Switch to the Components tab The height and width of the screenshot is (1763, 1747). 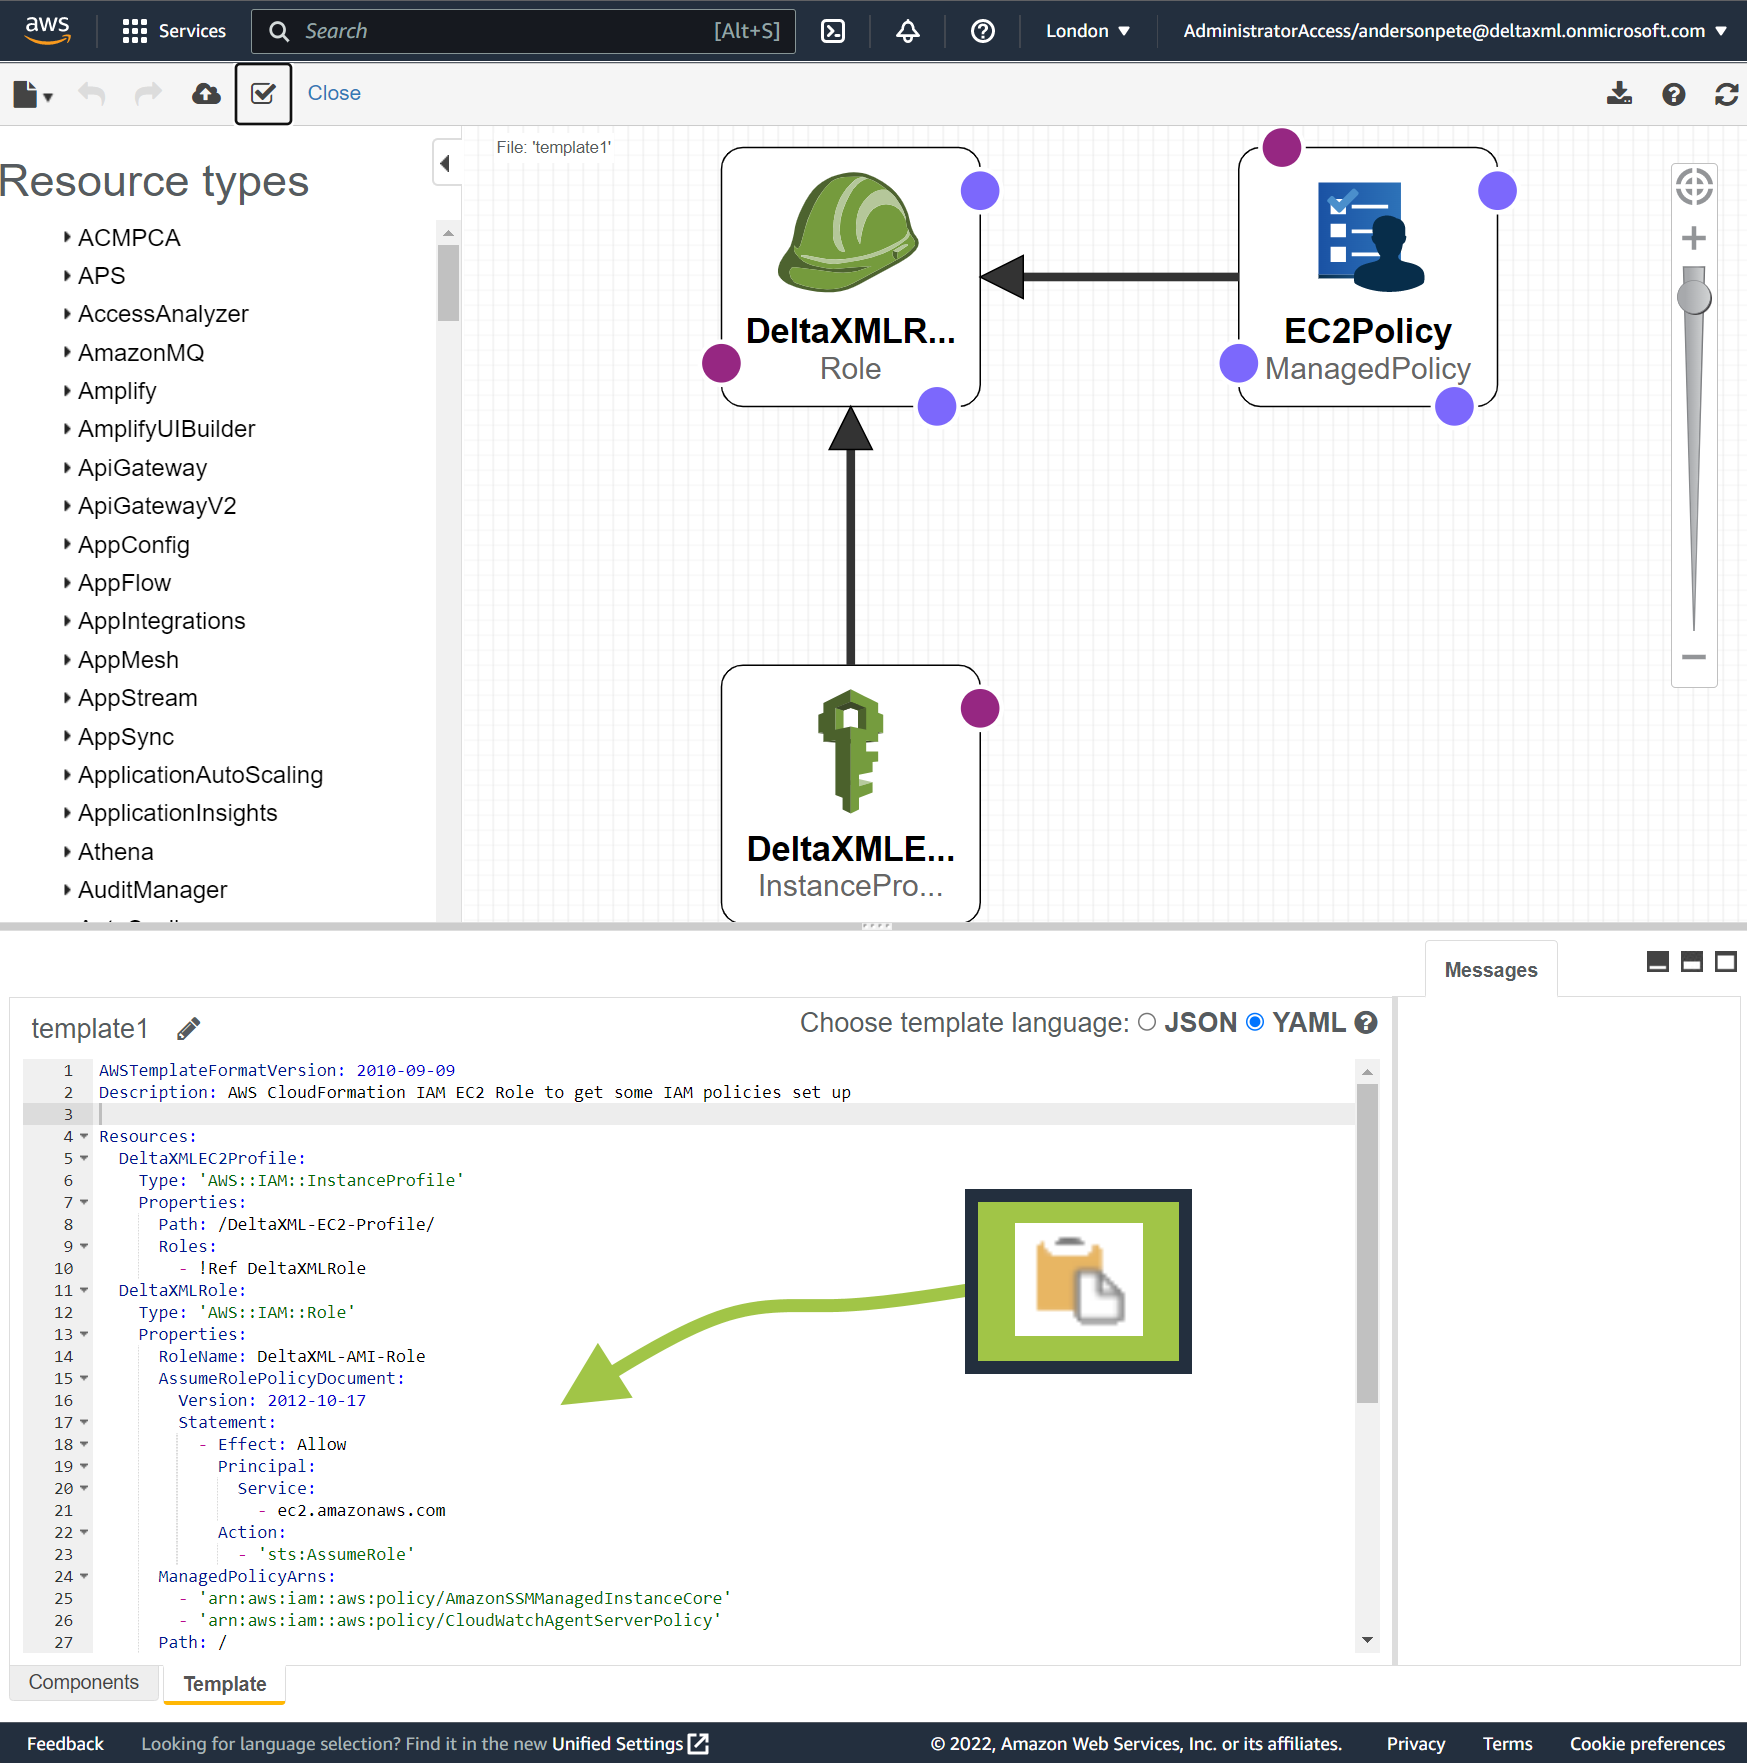[84, 1682]
